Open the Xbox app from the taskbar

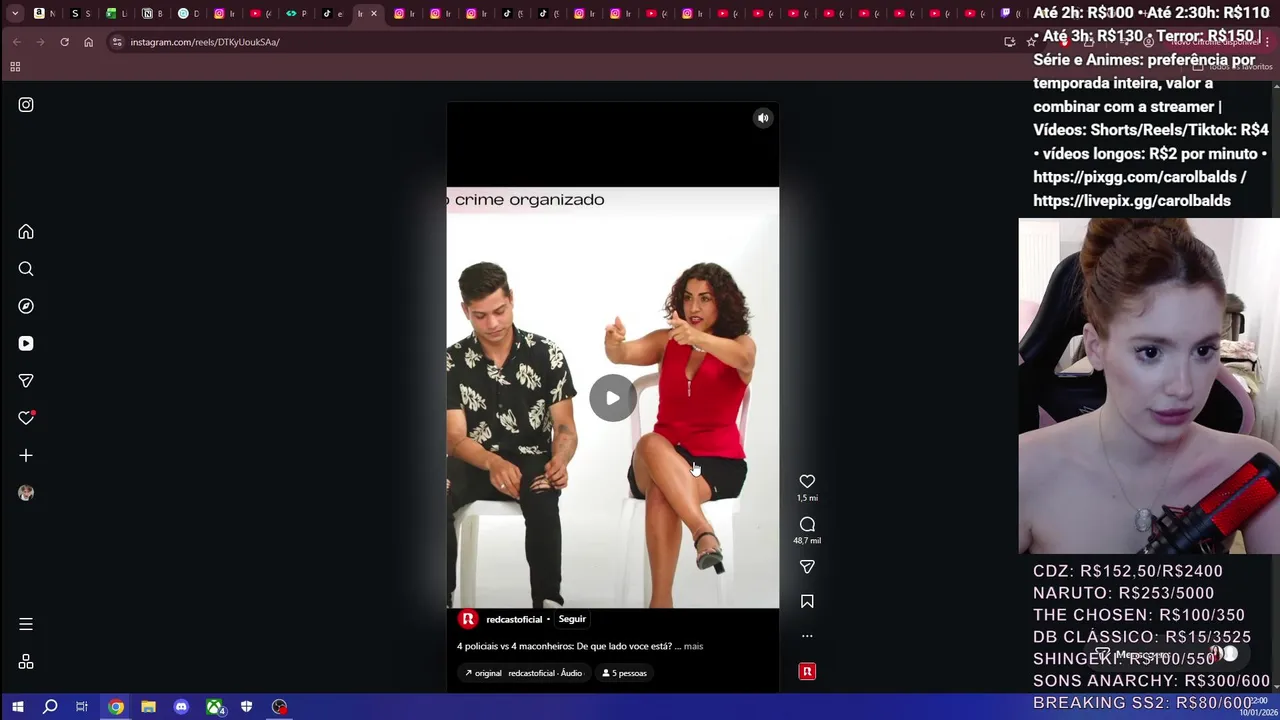click(x=214, y=707)
